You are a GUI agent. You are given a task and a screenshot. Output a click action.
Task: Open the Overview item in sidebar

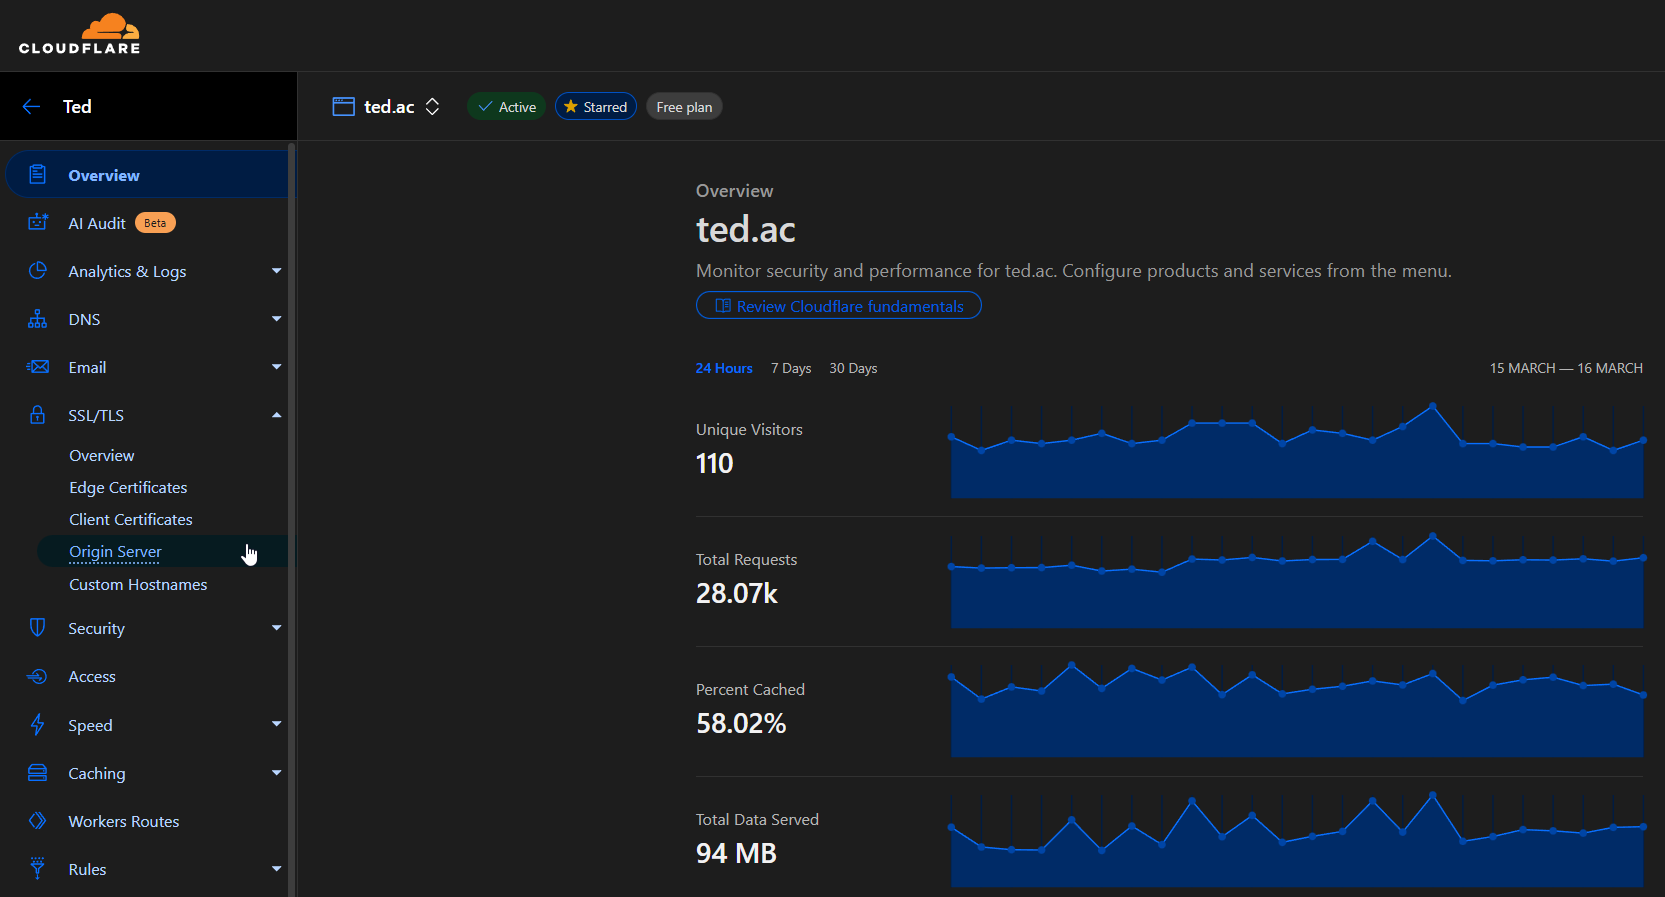tap(147, 175)
